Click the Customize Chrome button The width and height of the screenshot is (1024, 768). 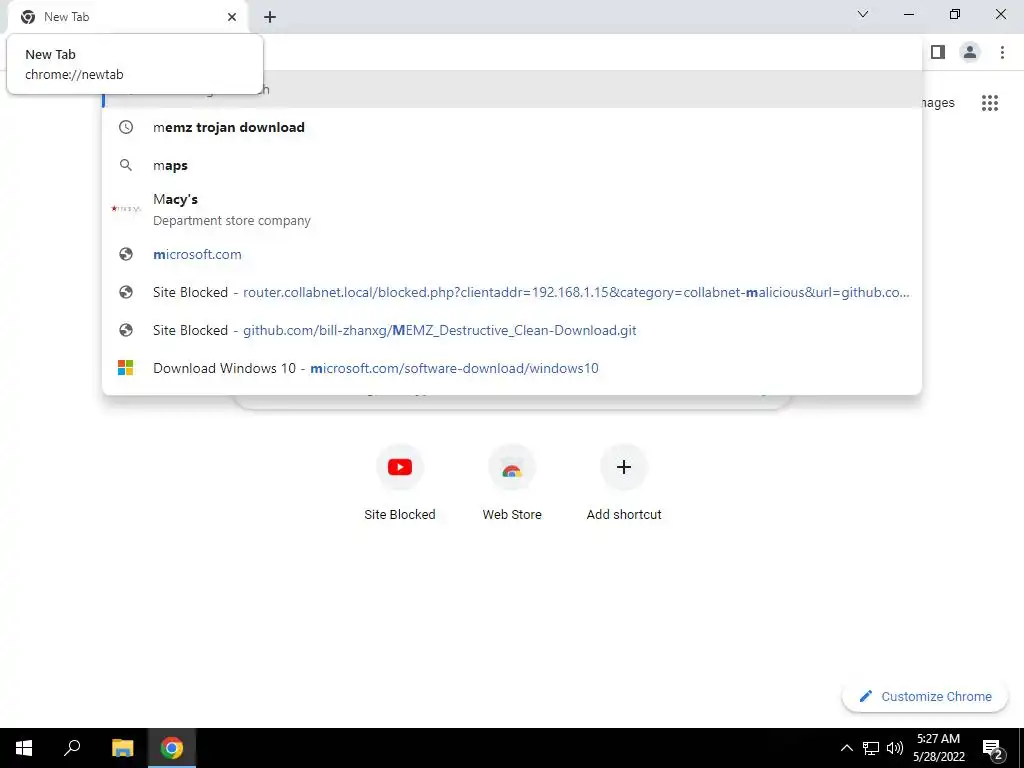point(925,696)
